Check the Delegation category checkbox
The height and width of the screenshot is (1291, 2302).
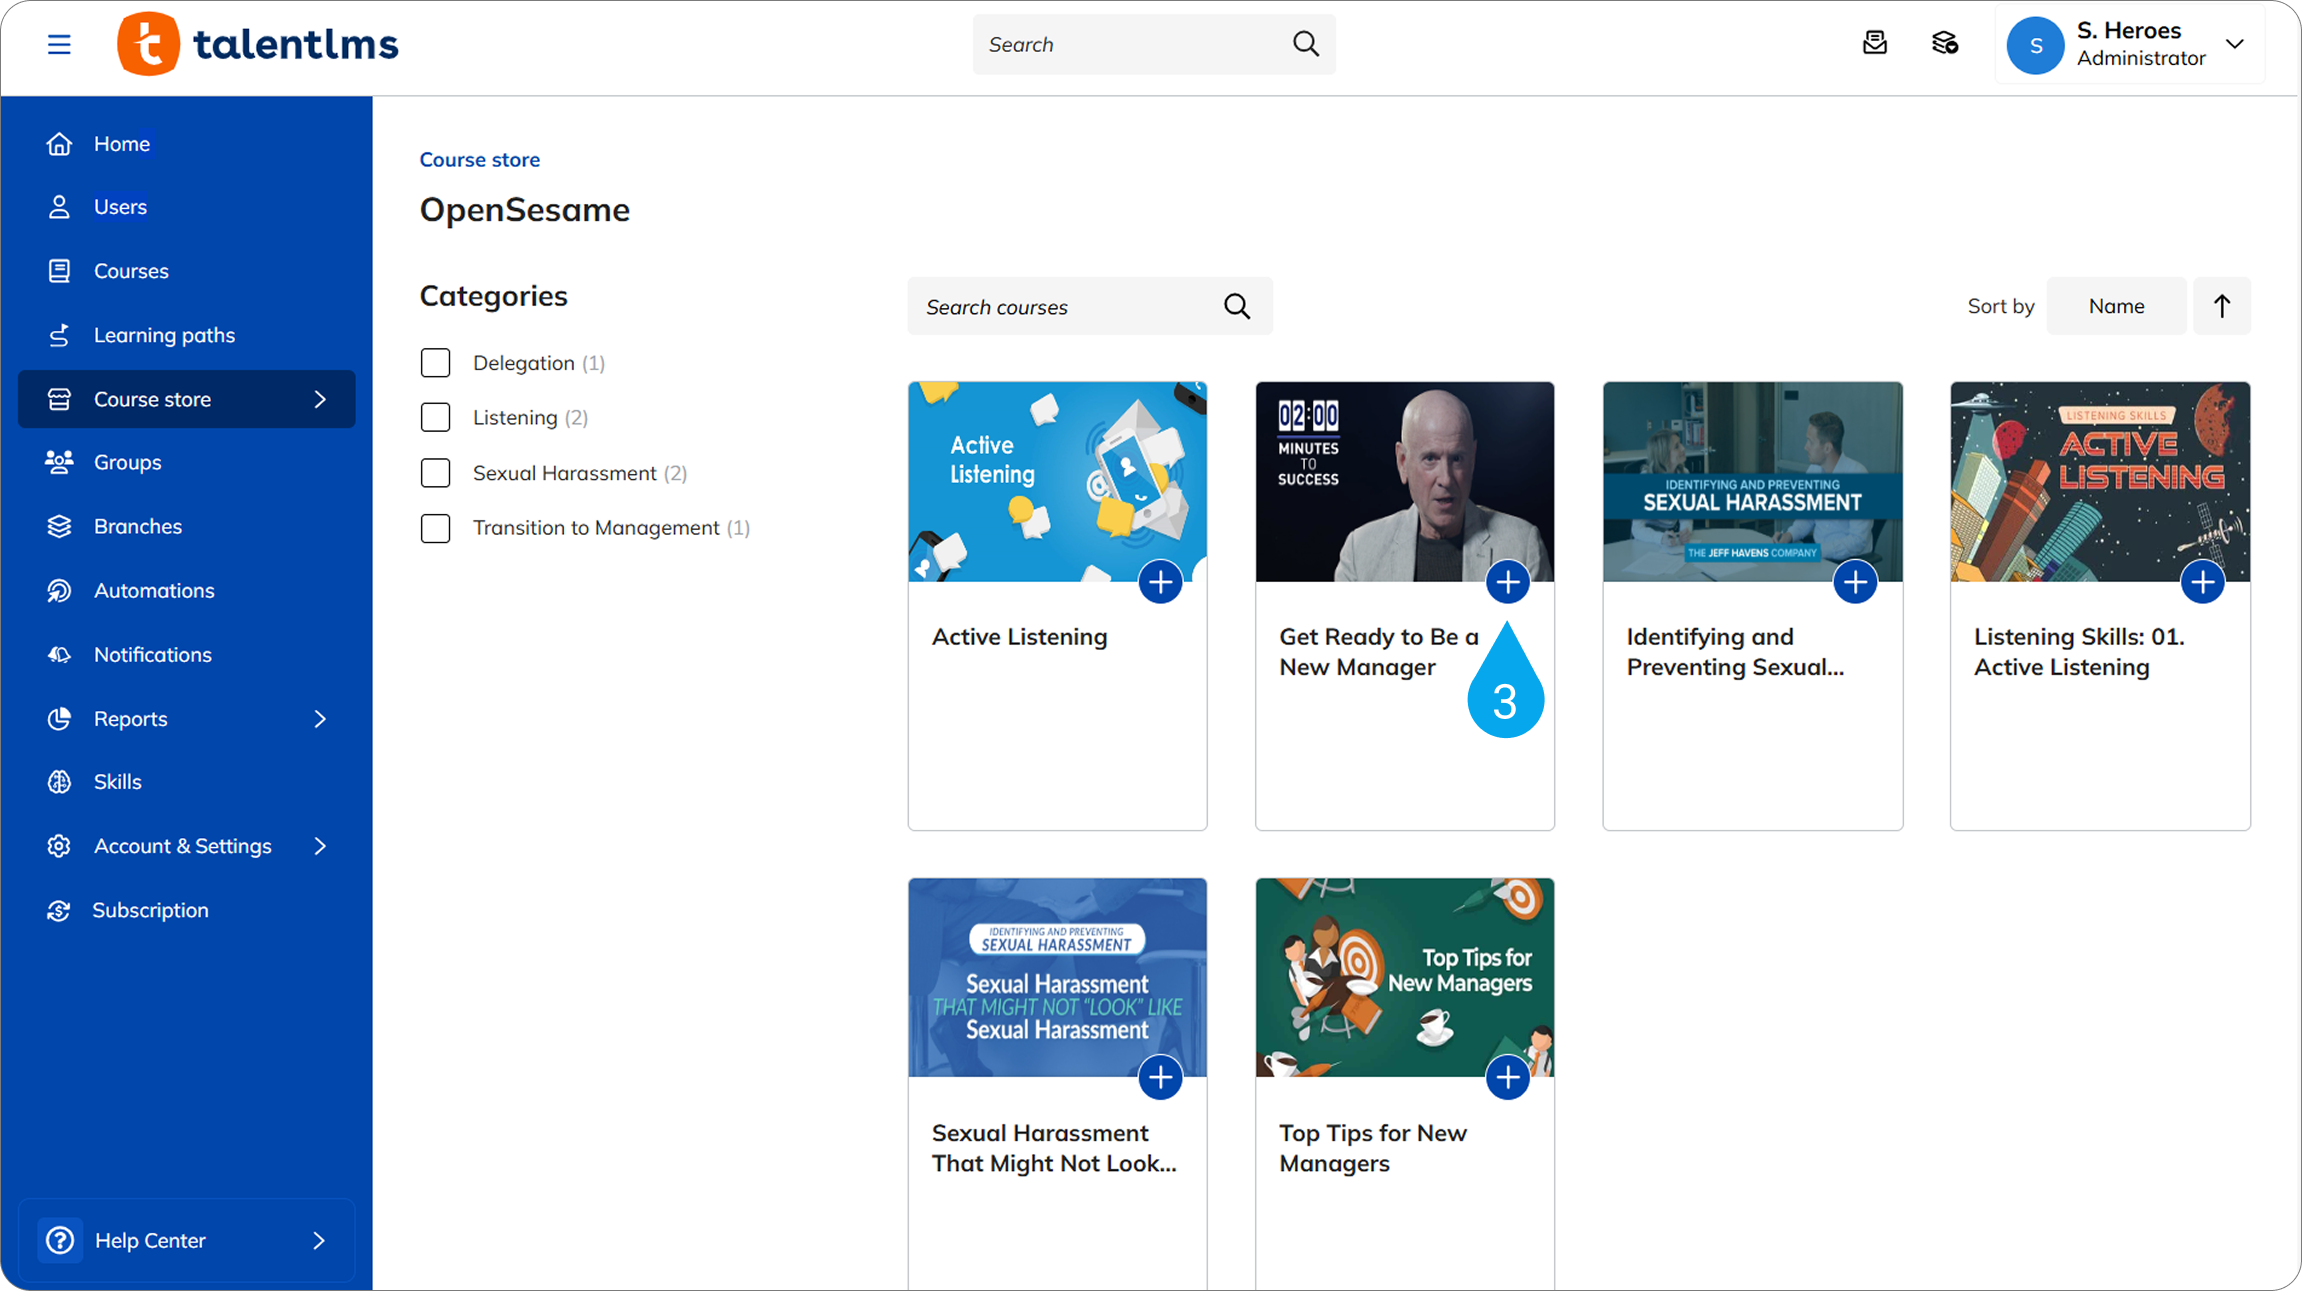(435, 363)
